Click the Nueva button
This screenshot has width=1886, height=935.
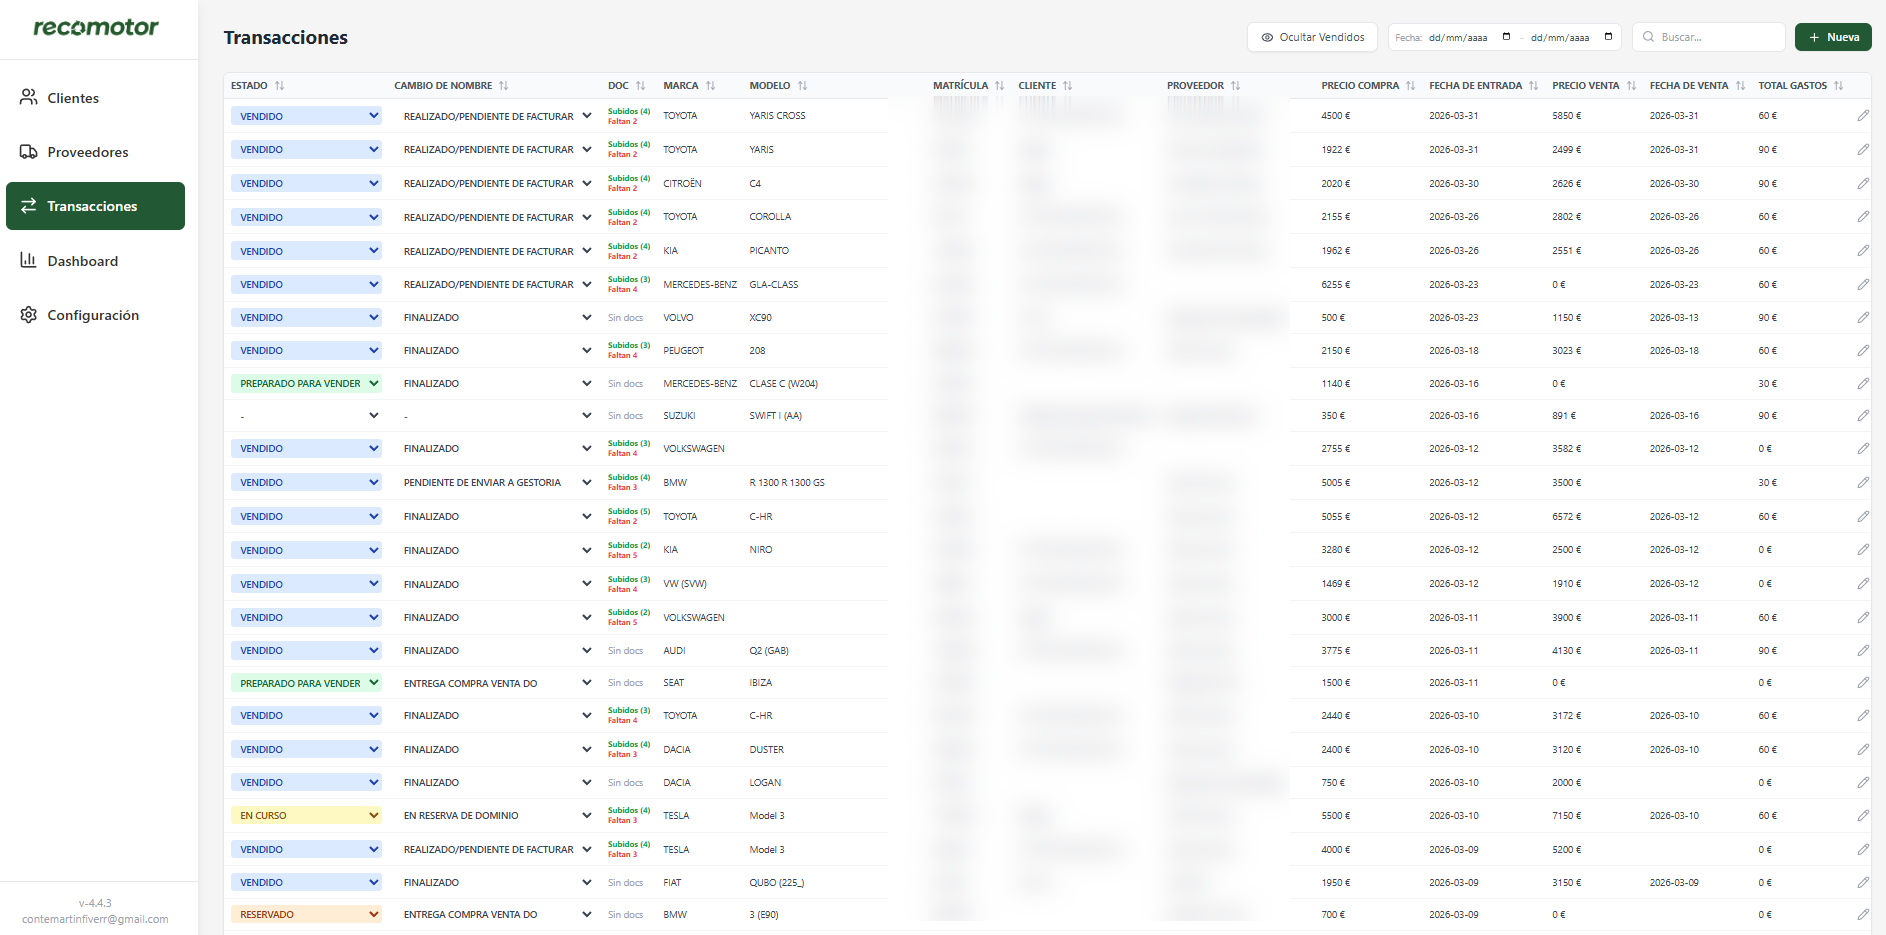(x=1833, y=37)
